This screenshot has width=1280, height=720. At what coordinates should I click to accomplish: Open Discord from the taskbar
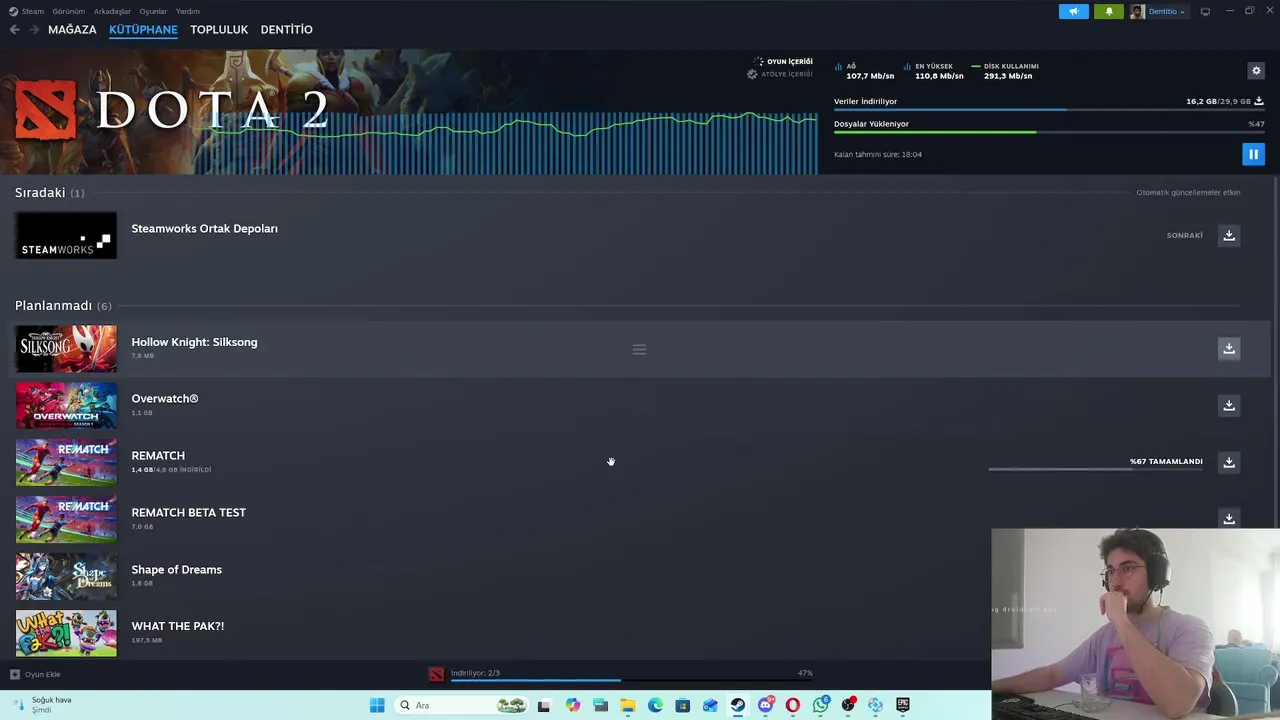[x=766, y=705]
